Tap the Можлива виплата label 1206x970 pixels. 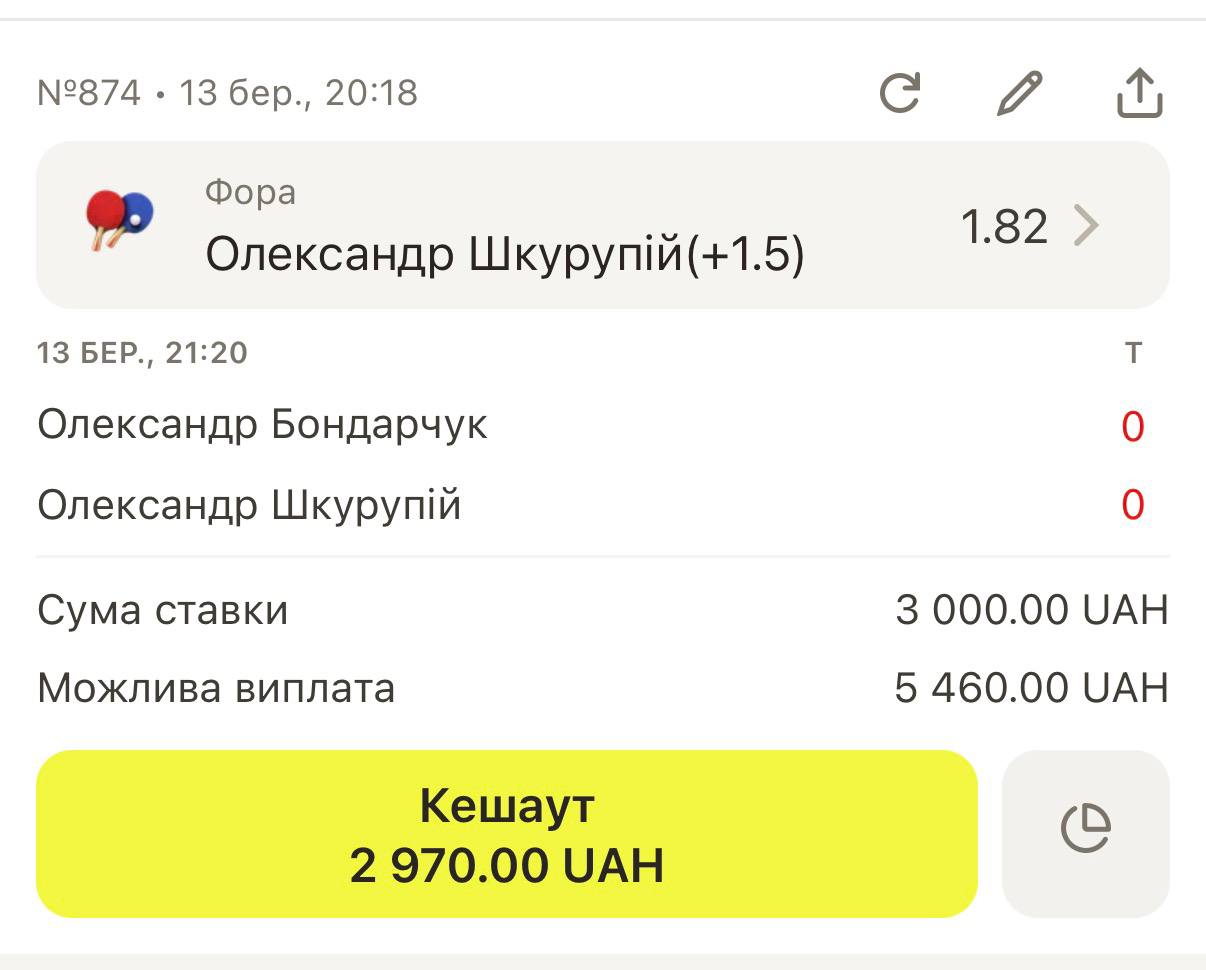(x=216, y=688)
